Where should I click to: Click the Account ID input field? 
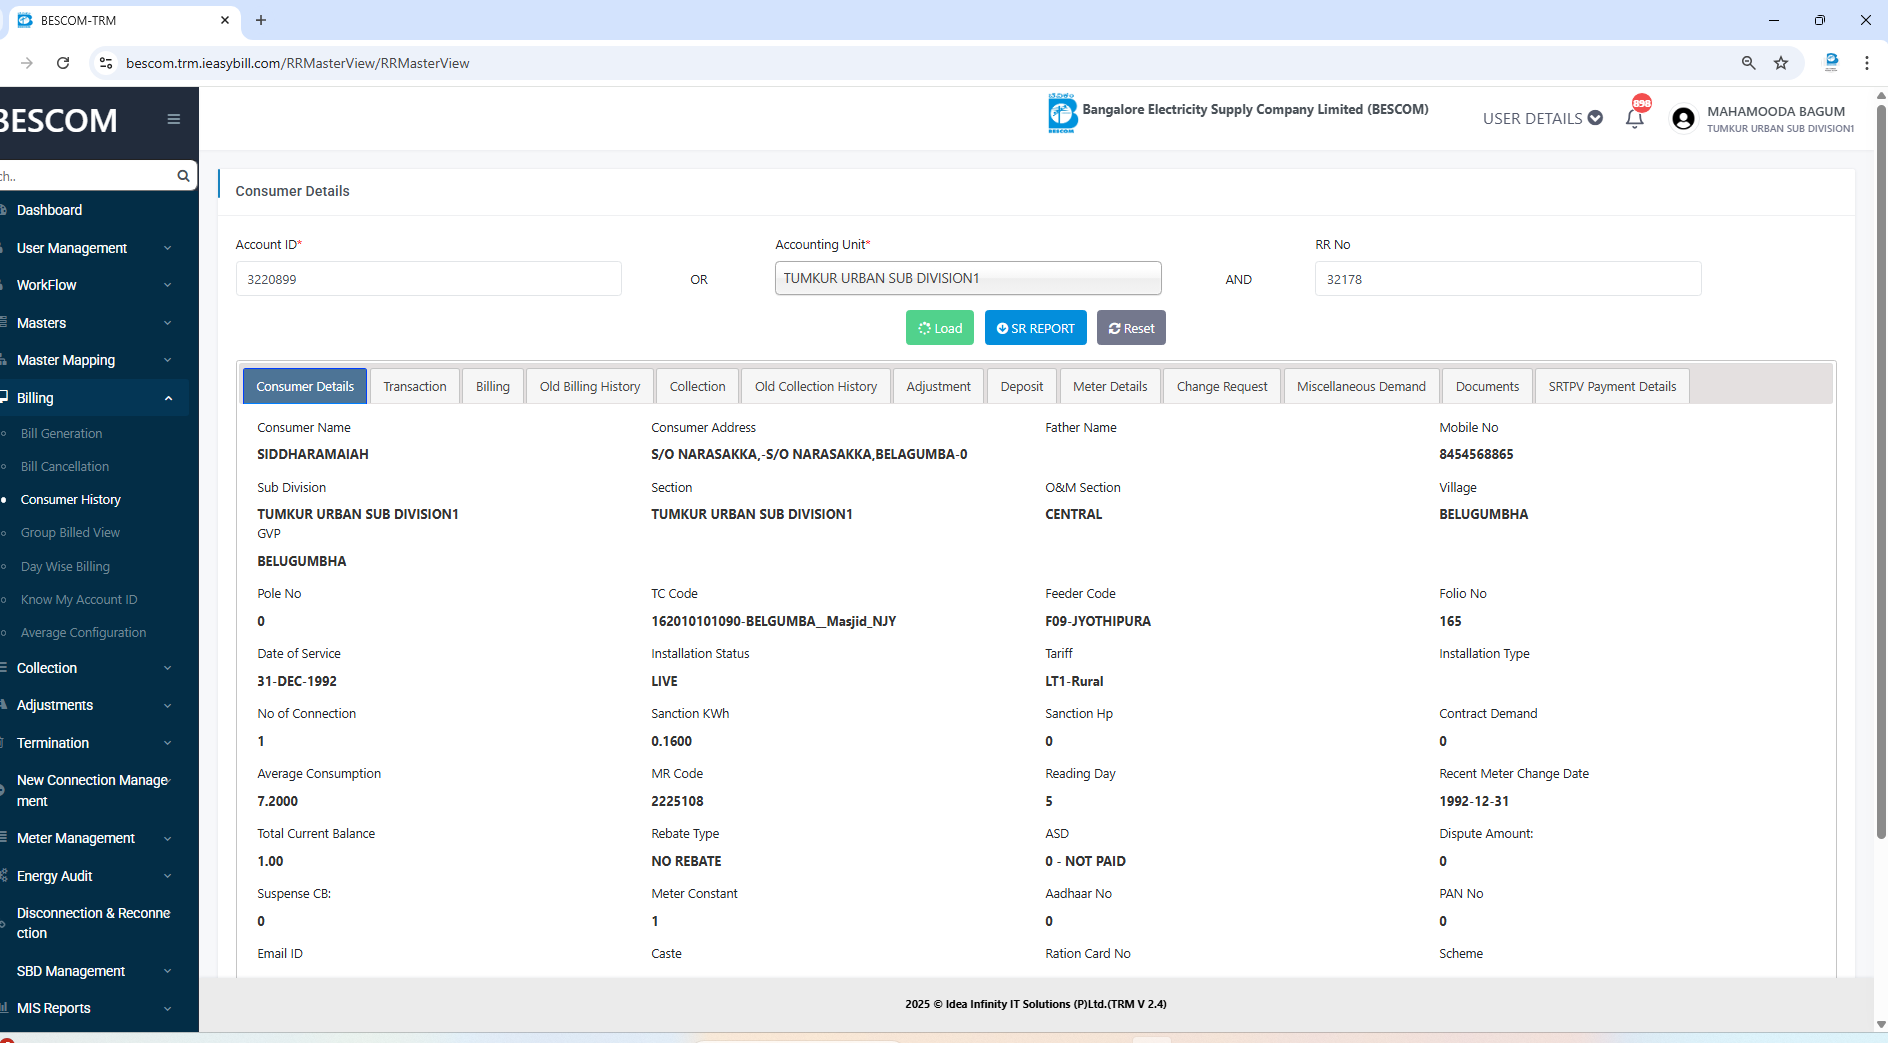(428, 279)
